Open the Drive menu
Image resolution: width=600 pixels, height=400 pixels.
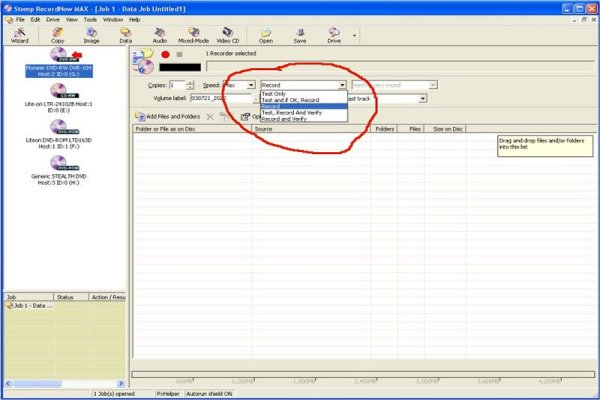(53, 20)
